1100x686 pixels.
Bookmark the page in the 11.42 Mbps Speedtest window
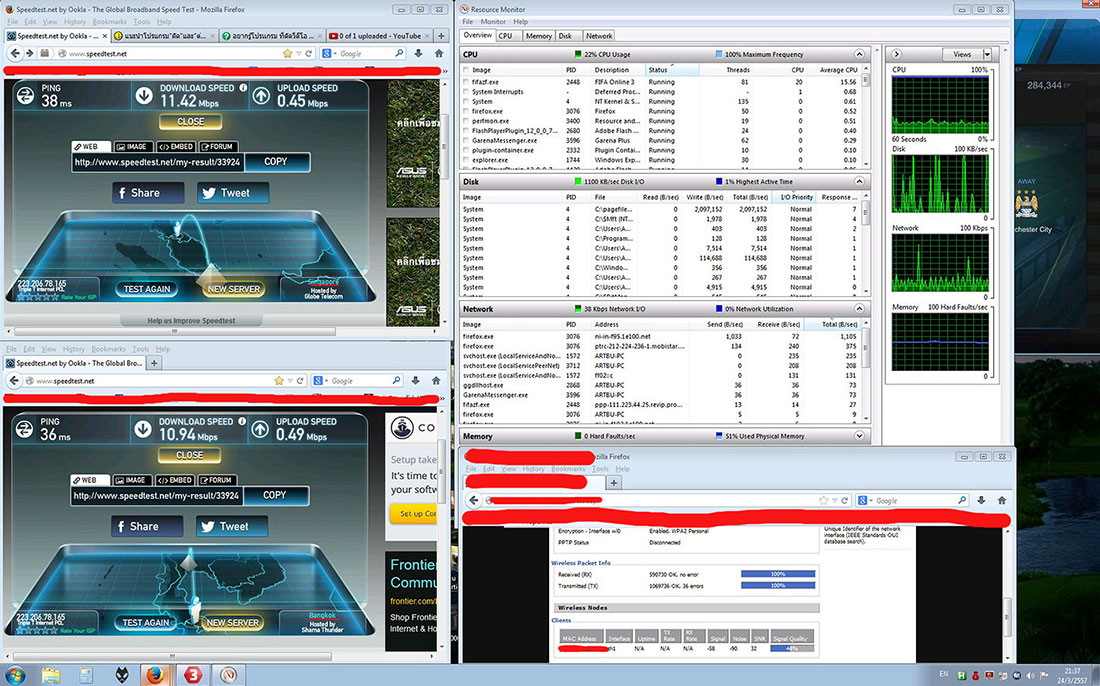pos(287,53)
